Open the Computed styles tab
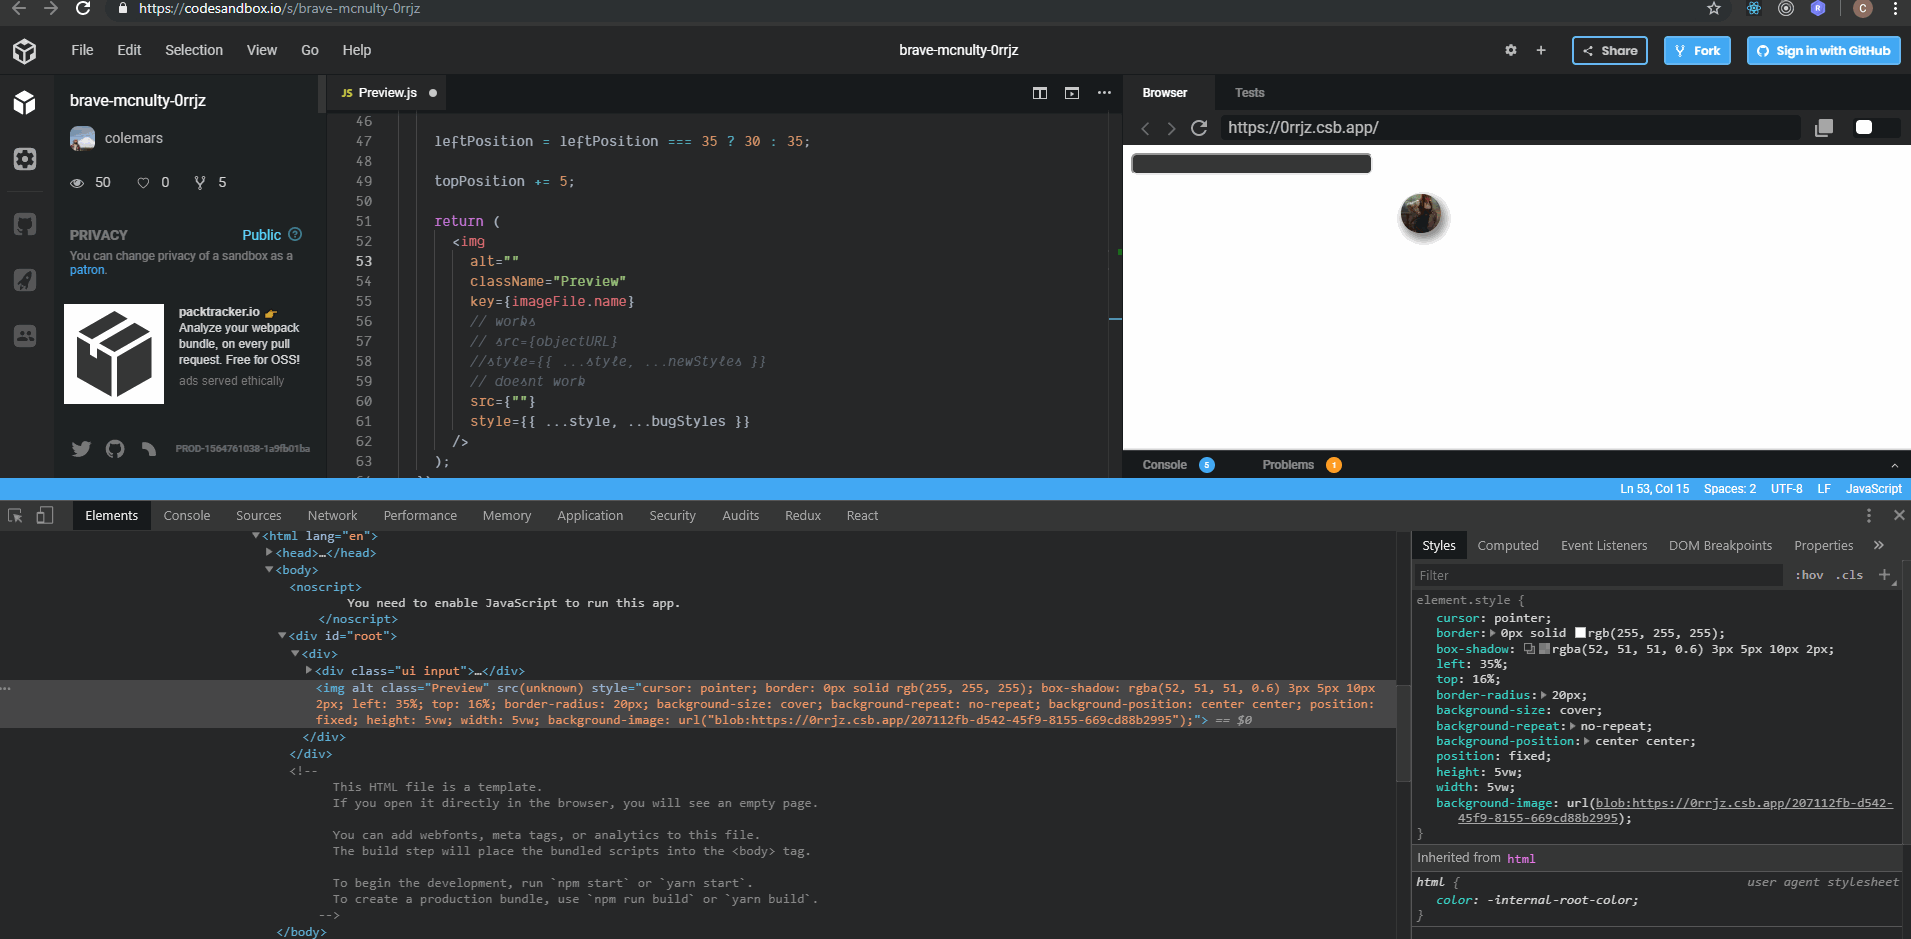This screenshot has height=939, width=1911. pyautogui.click(x=1508, y=545)
